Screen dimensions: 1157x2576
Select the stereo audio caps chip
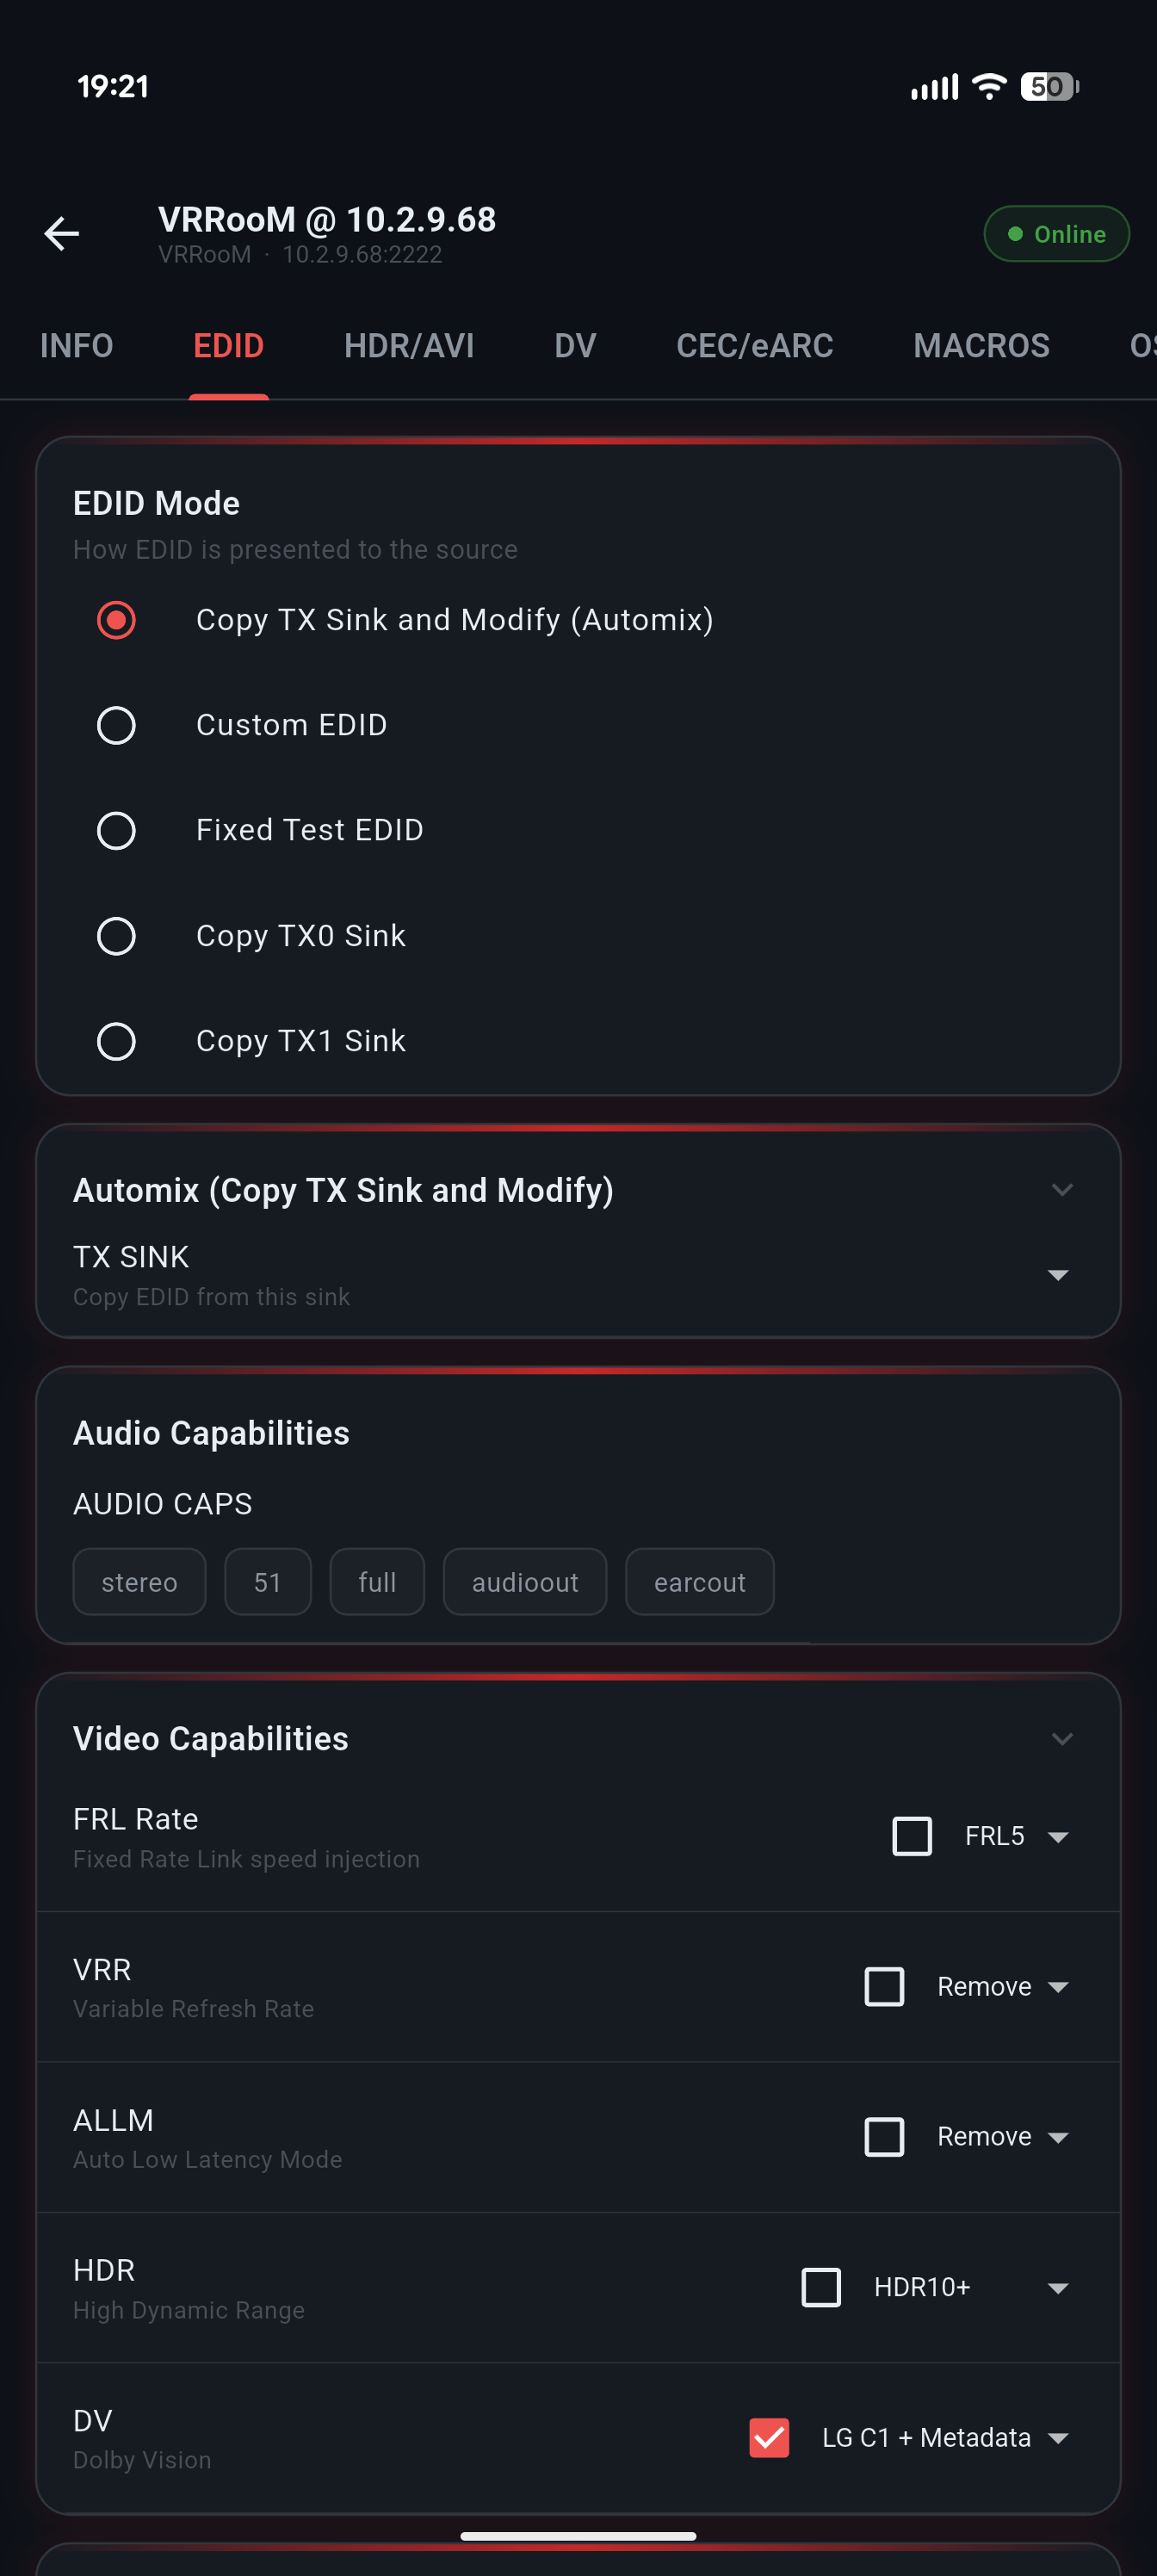point(139,1582)
